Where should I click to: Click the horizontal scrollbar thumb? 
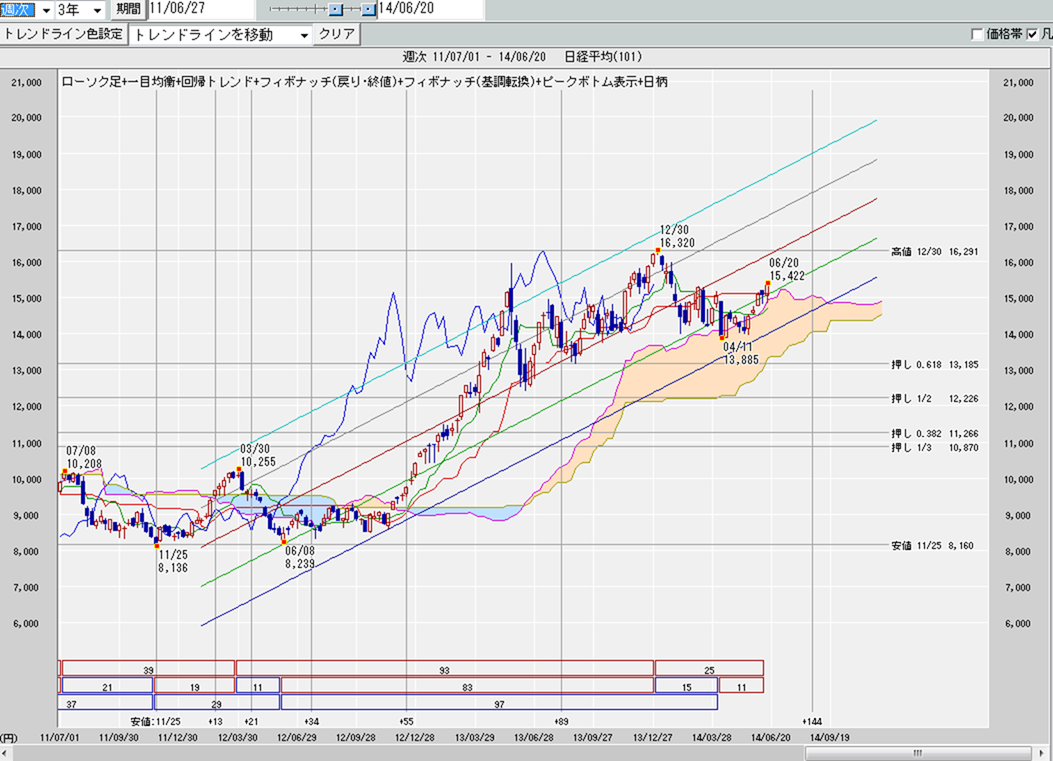click(917, 753)
